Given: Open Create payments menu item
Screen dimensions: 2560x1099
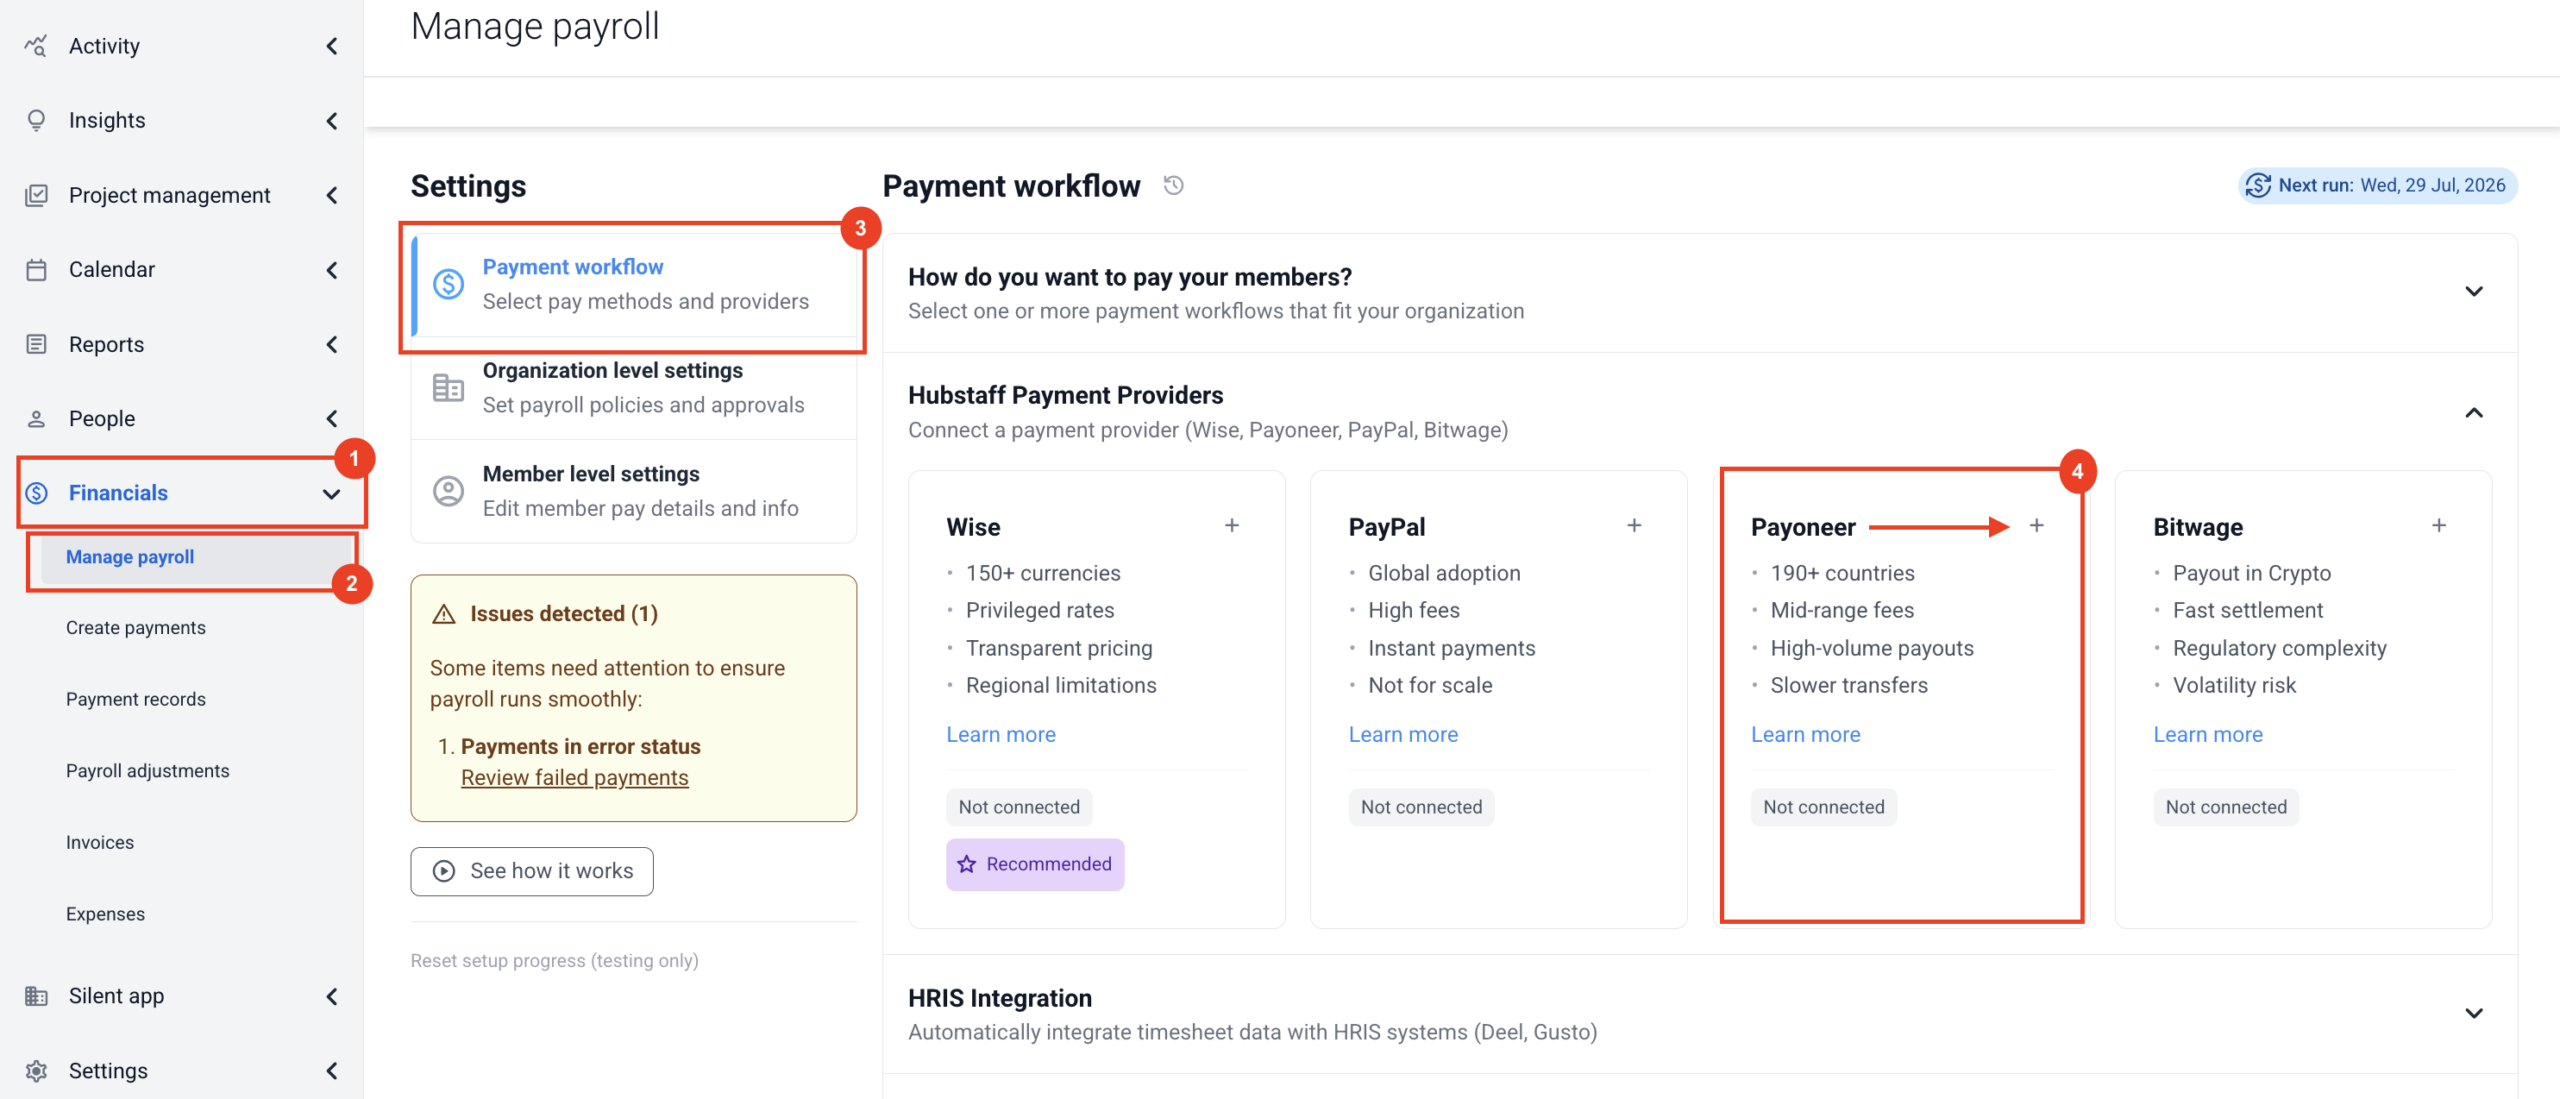Looking at the screenshot, I should (x=136, y=628).
